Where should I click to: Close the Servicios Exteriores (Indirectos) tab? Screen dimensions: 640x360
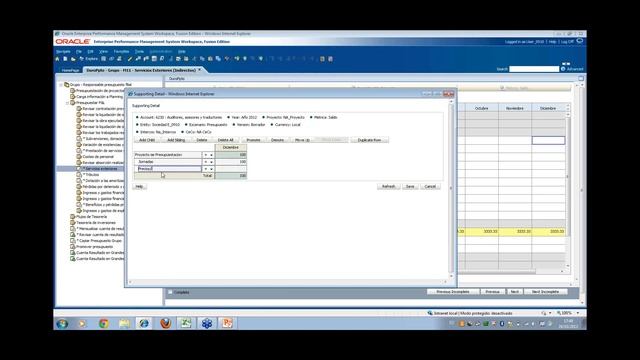[200, 70]
